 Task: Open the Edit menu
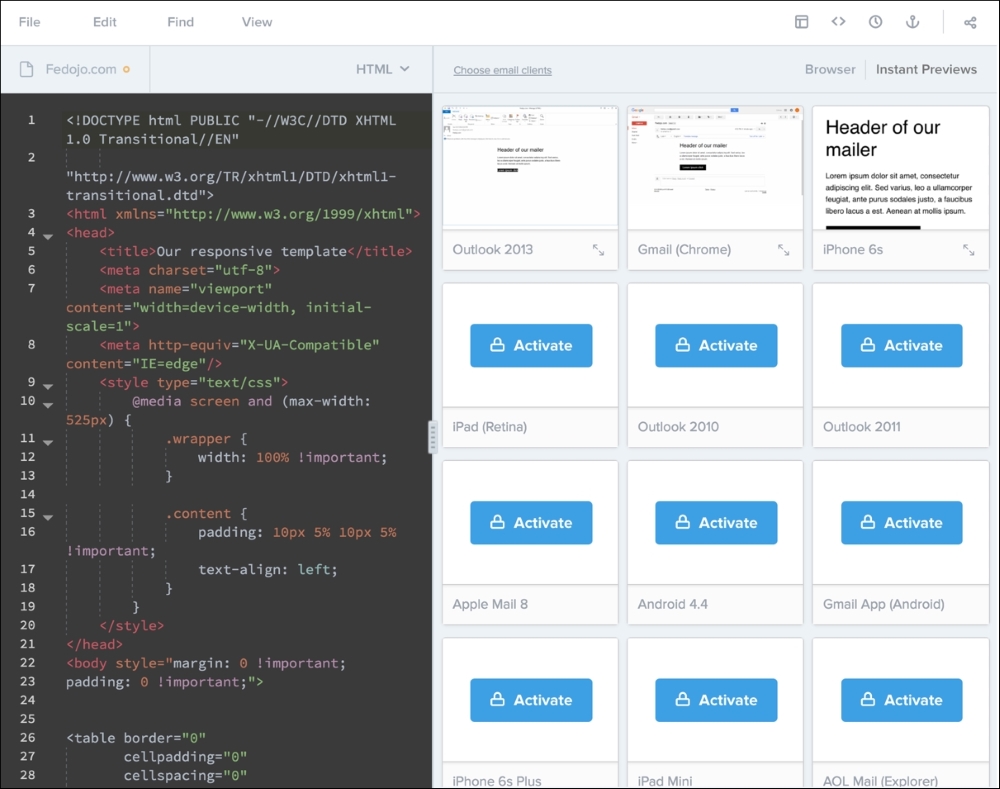[x=105, y=22]
